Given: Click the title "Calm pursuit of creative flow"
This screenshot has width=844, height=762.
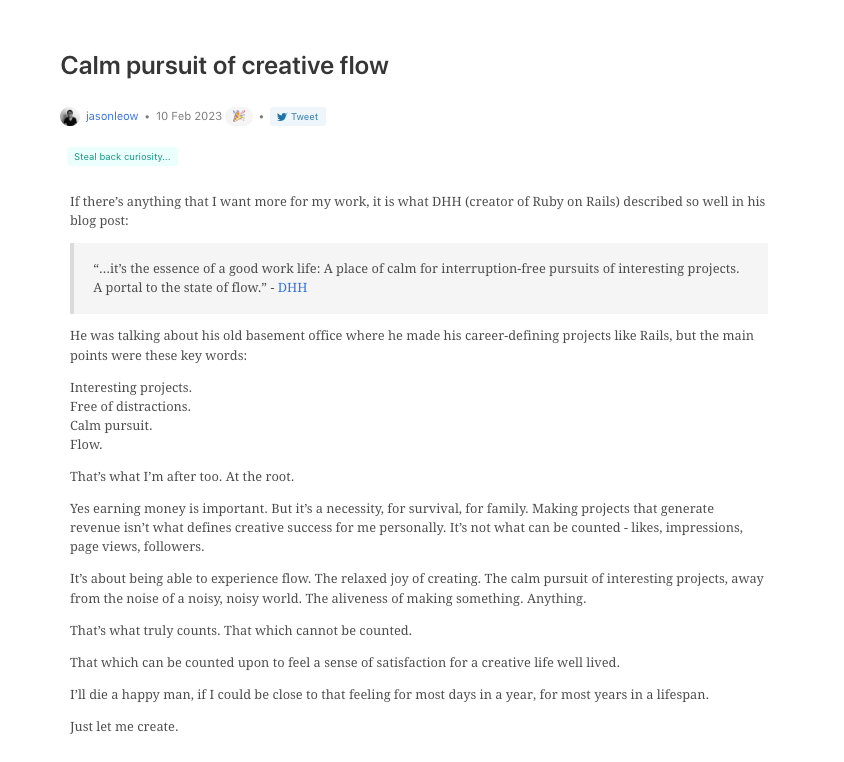Looking at the screenshot, I should 224,66.
